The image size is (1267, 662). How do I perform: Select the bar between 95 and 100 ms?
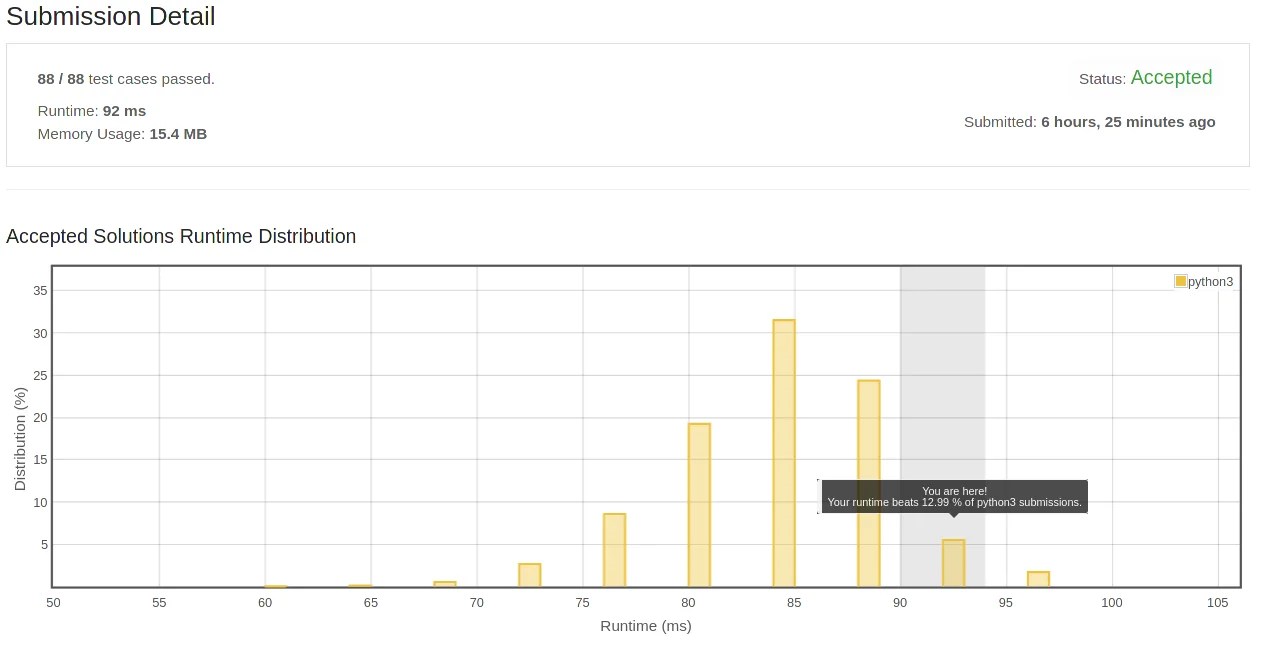tap(1038, 579)
